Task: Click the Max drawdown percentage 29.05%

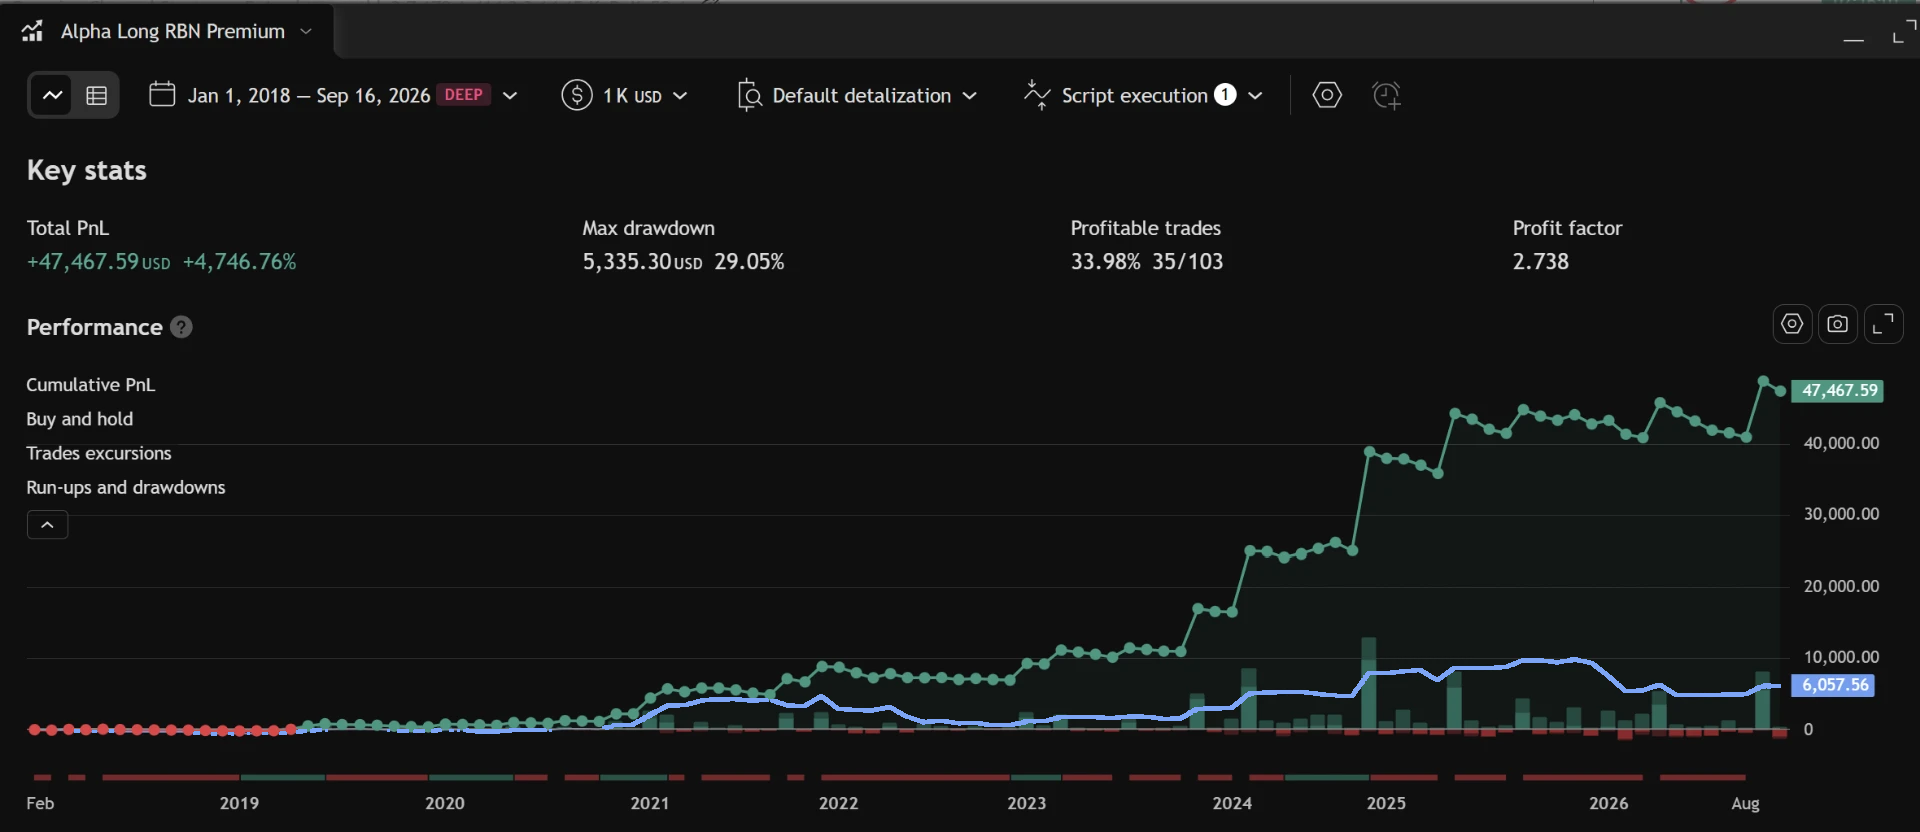Action: tap(749, 262)
